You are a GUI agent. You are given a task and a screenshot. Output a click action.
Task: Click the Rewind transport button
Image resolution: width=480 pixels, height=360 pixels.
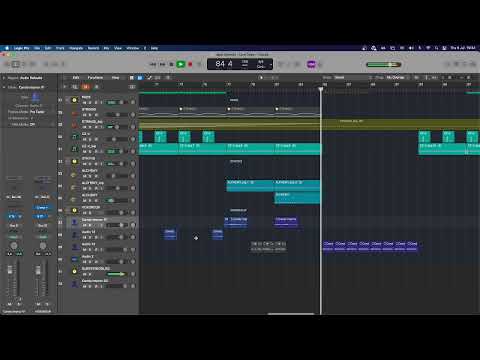coord(153,64)
